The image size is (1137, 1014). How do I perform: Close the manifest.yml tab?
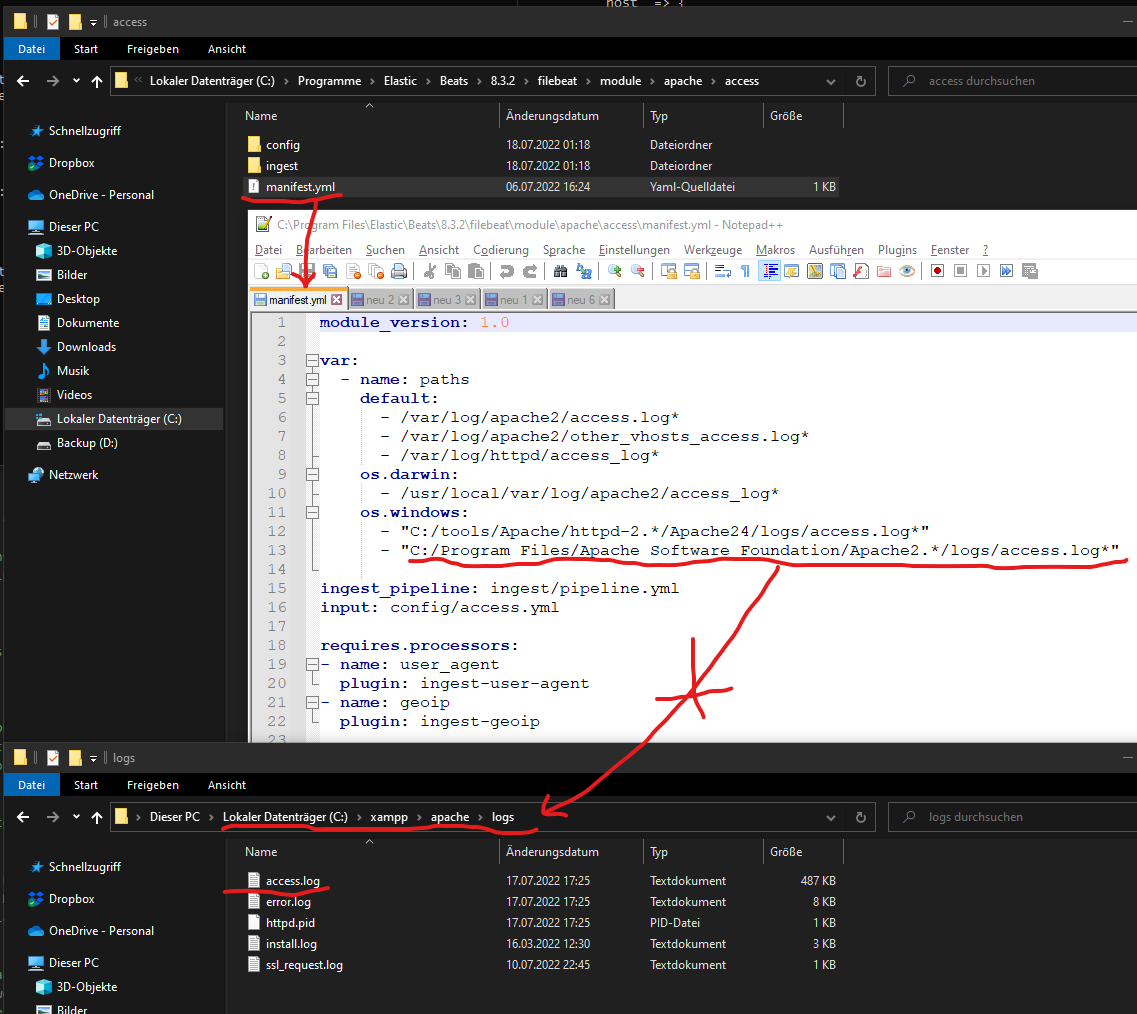coord(336,300)
